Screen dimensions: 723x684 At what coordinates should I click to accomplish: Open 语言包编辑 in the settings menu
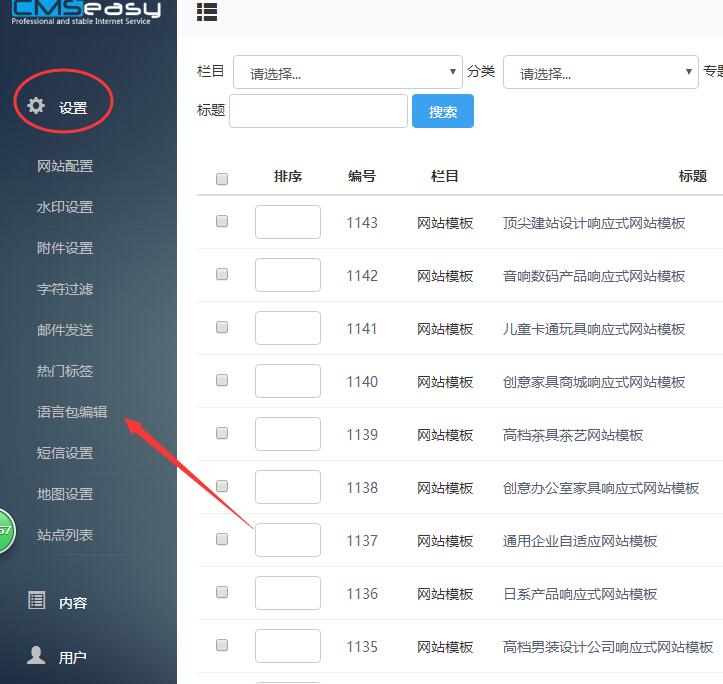pos(72,412)
